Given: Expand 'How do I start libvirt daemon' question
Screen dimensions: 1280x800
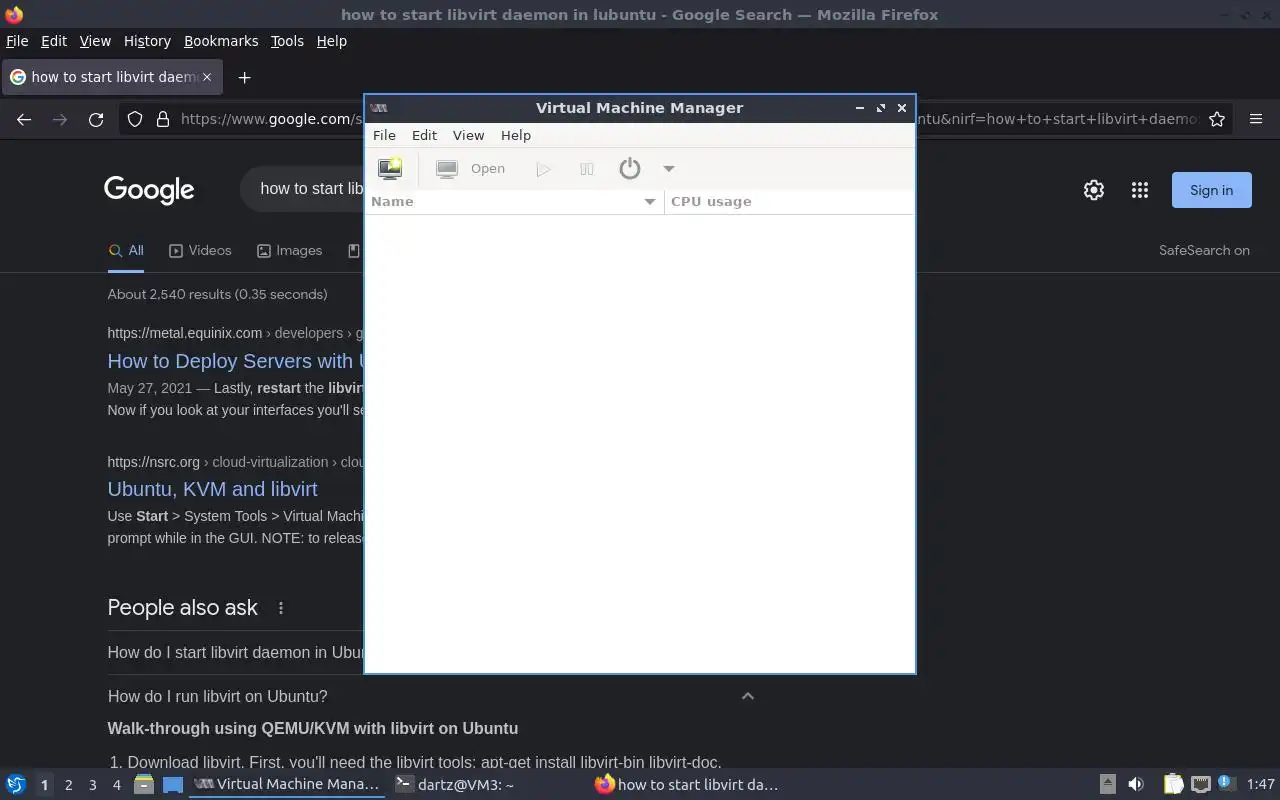Looking at the screenshot, I should tap(236, 652).
